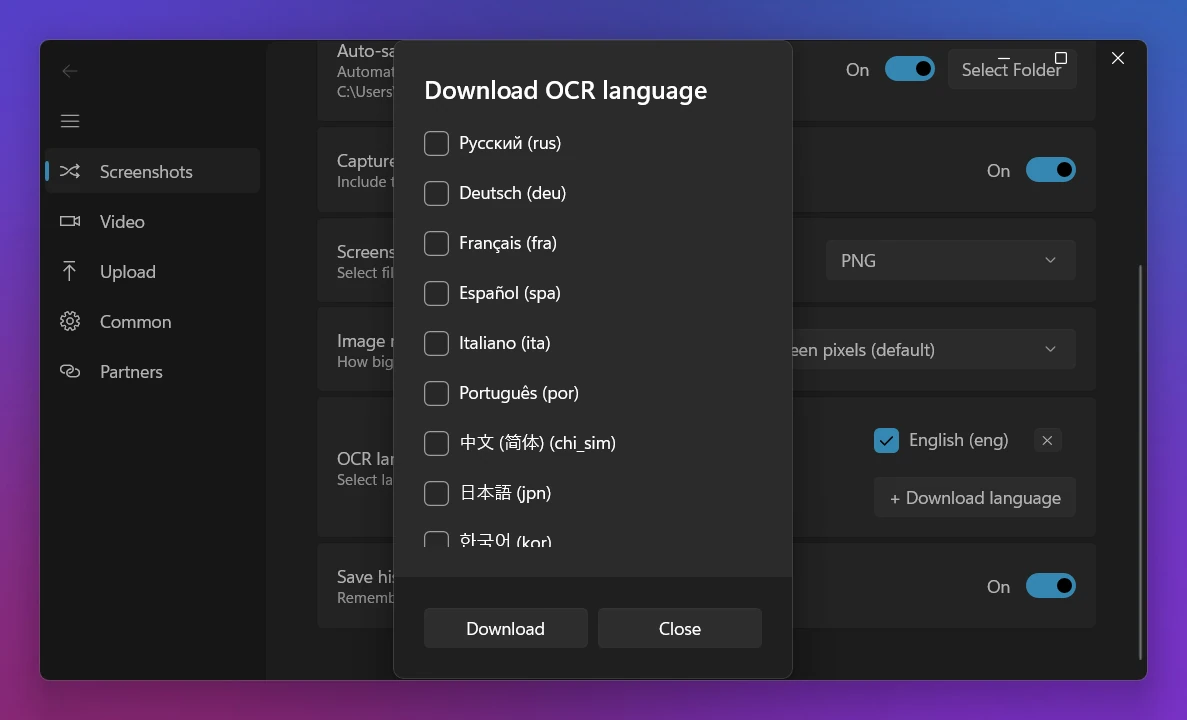Open the Partners section

[x=153, y=371]
